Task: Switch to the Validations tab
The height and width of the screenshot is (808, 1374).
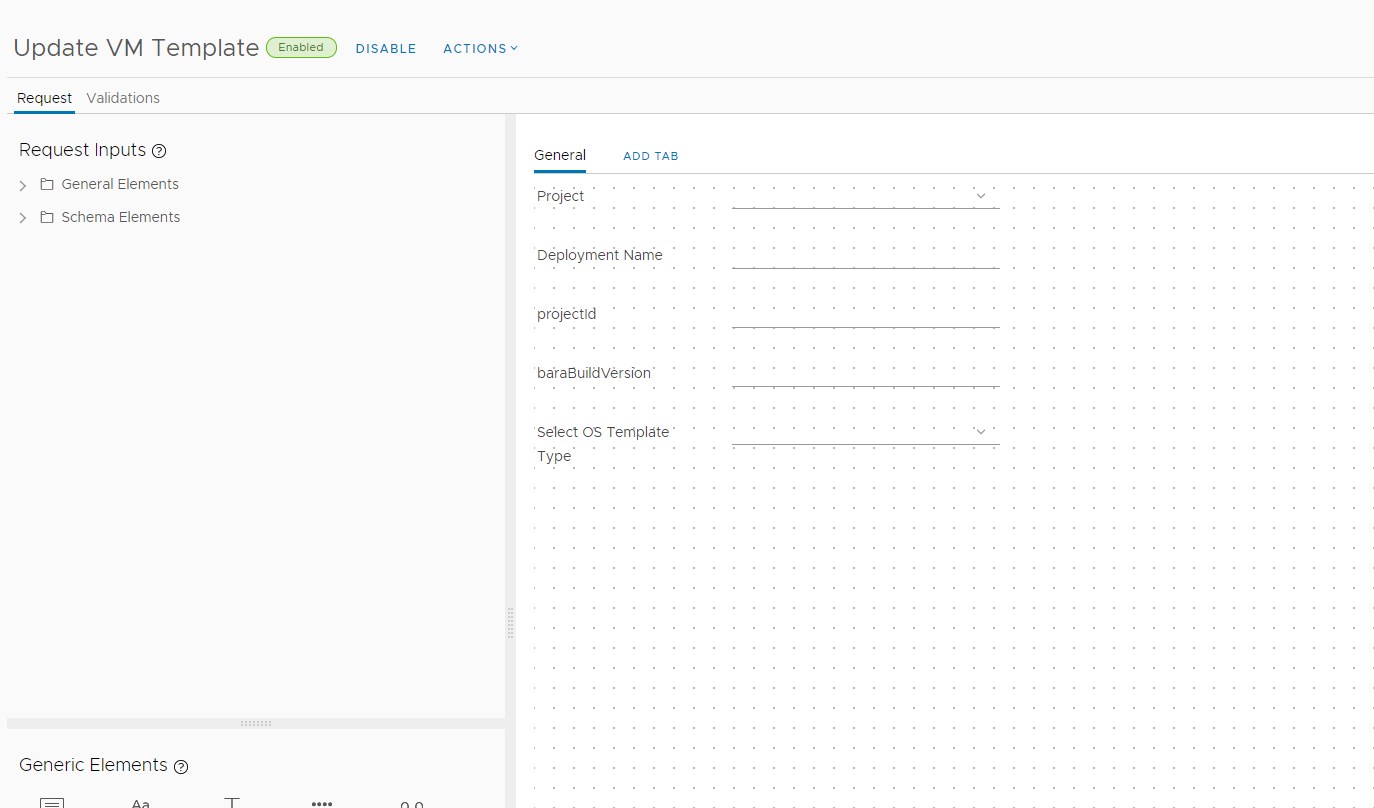Action: (x=123, y=98)
